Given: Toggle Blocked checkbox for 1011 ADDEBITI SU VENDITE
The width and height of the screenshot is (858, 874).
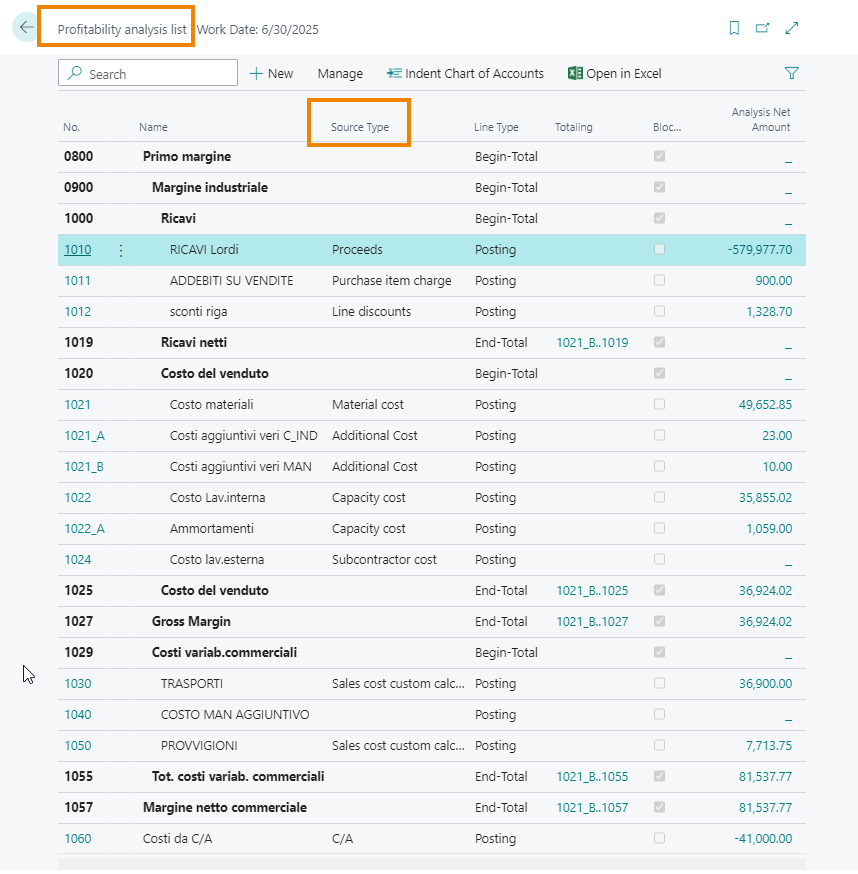Looking at the screenshot, I should point(660,280).
